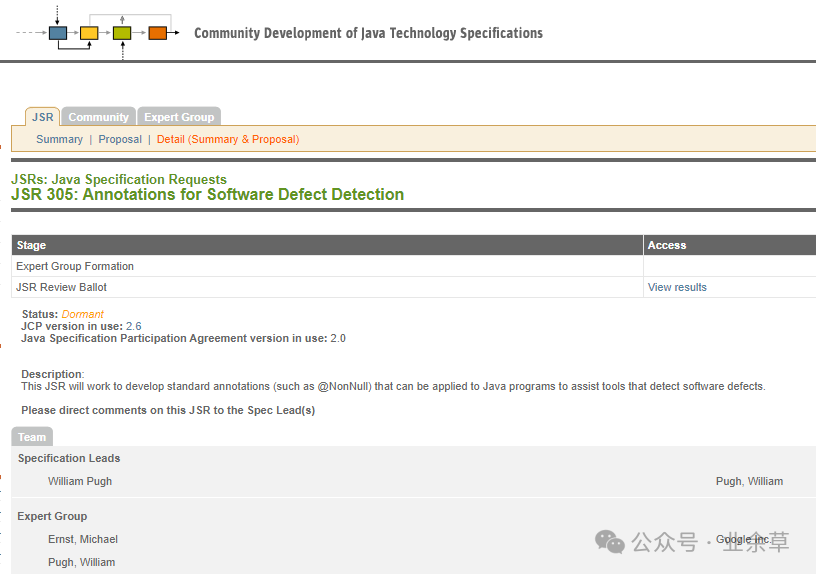Open the Community tab
The width and height of the screenshot is (816, 575).
pyautogui.click(x=98, y=117)
